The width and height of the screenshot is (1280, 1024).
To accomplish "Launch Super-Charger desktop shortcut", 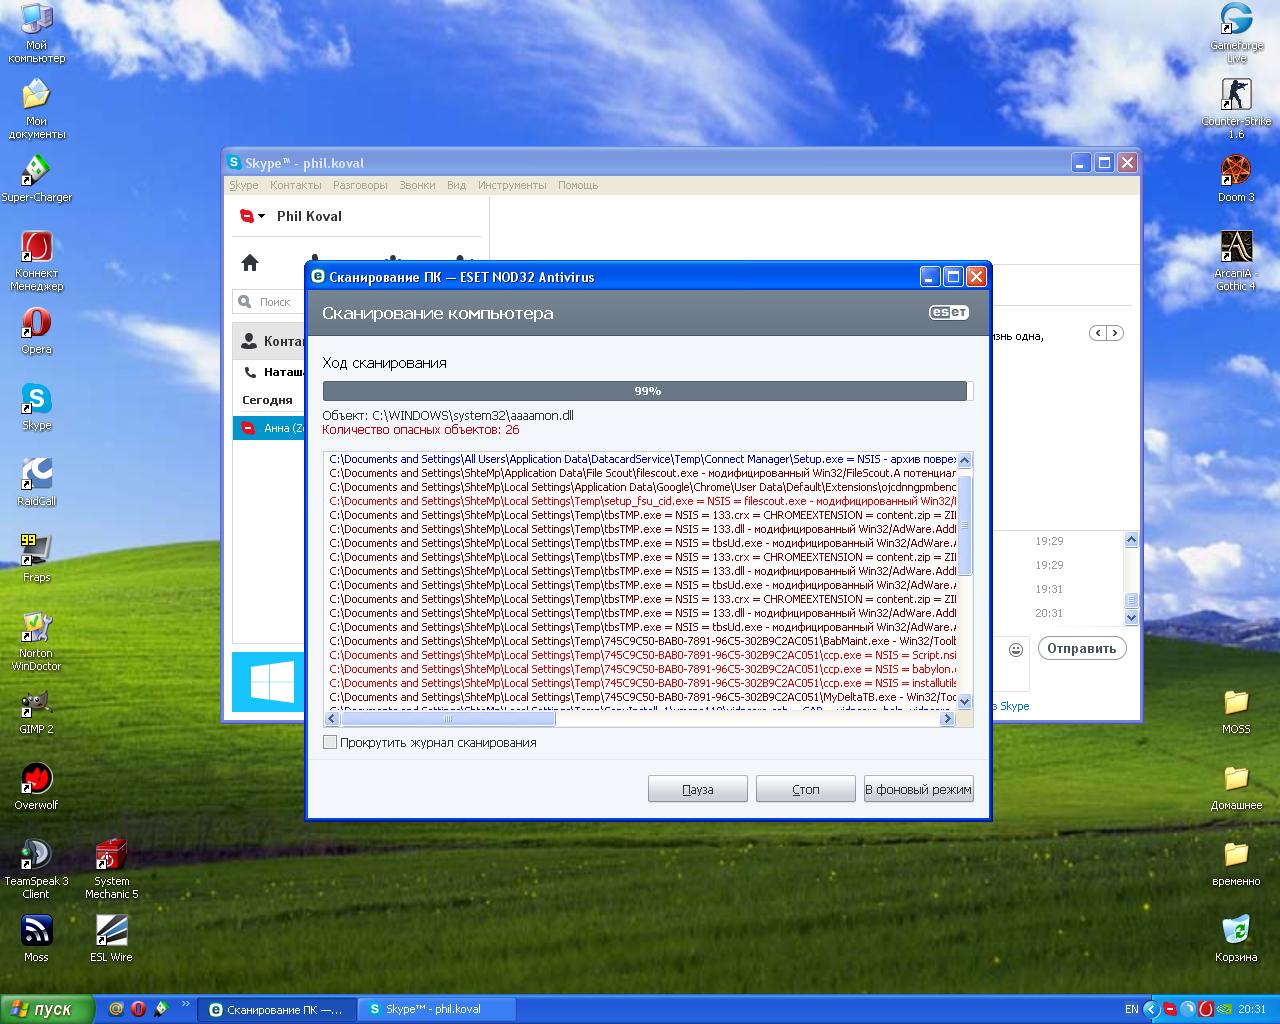I will tap(37, 179).
